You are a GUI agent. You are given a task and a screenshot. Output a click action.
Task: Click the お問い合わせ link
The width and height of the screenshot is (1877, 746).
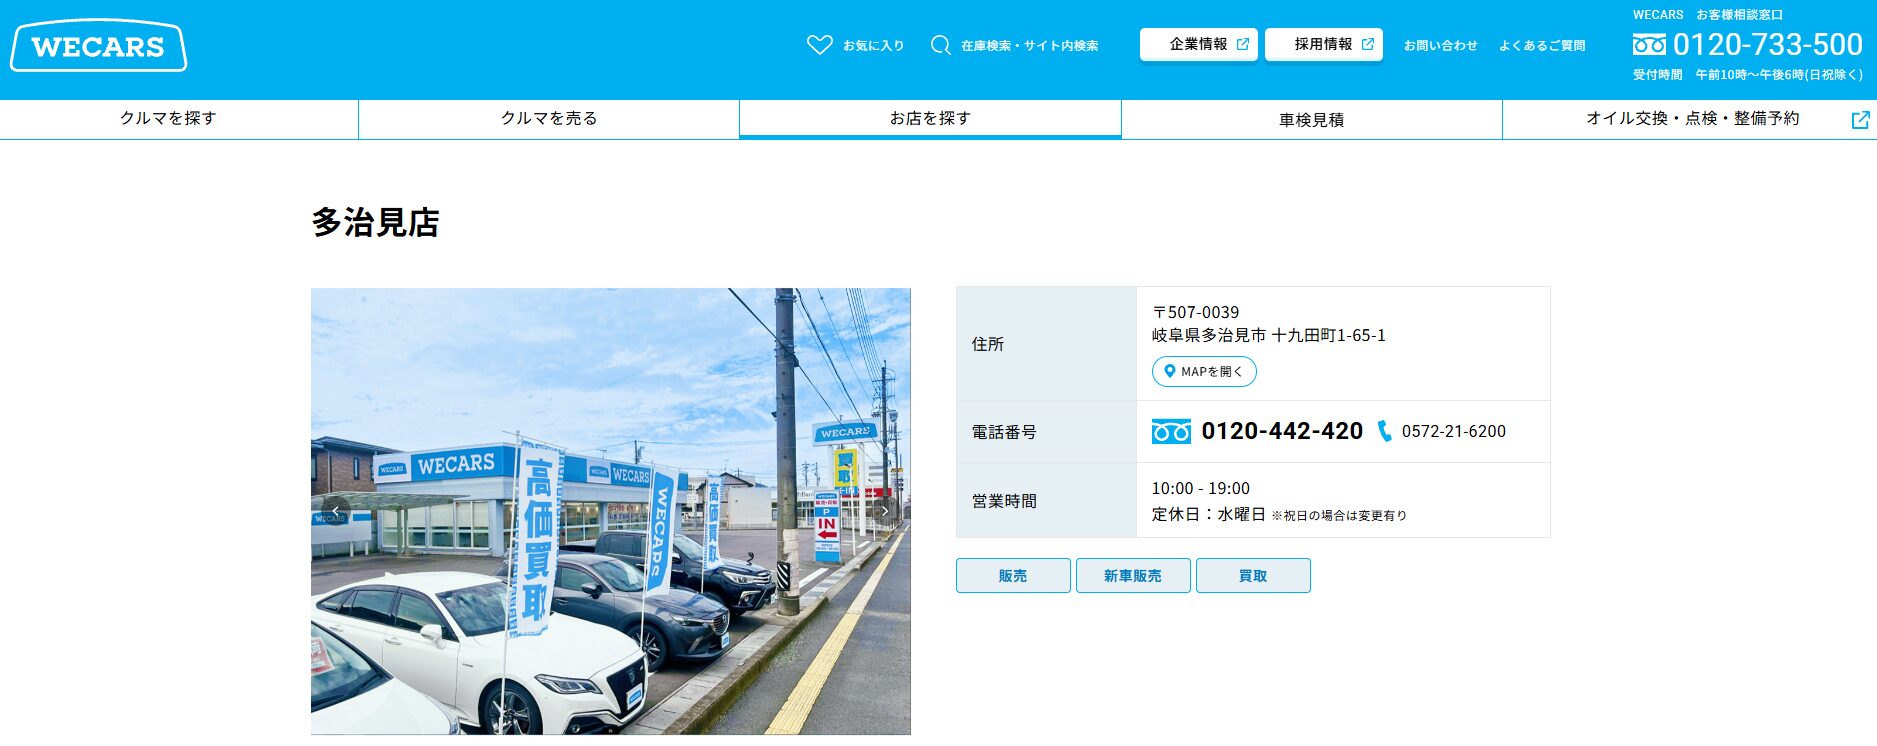1440,46
